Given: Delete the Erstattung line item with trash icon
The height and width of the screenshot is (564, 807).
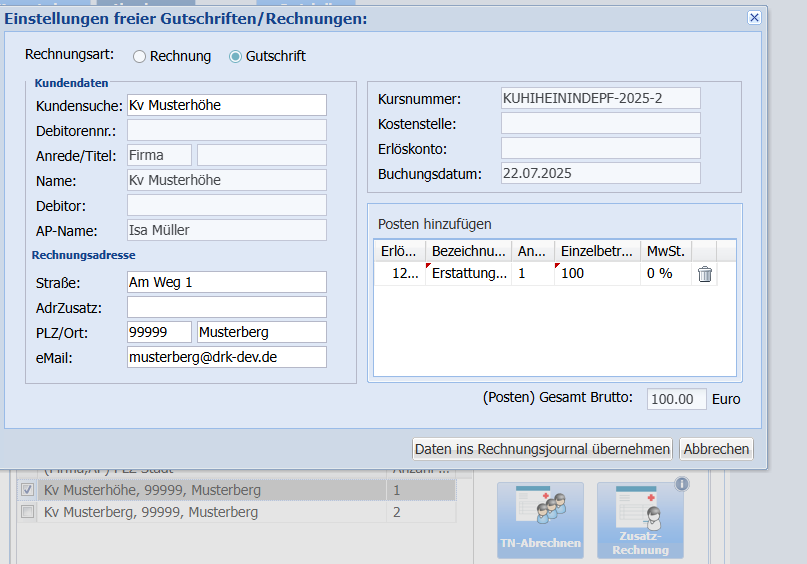Looking at the screenshot, I should (x=704, y=274).
